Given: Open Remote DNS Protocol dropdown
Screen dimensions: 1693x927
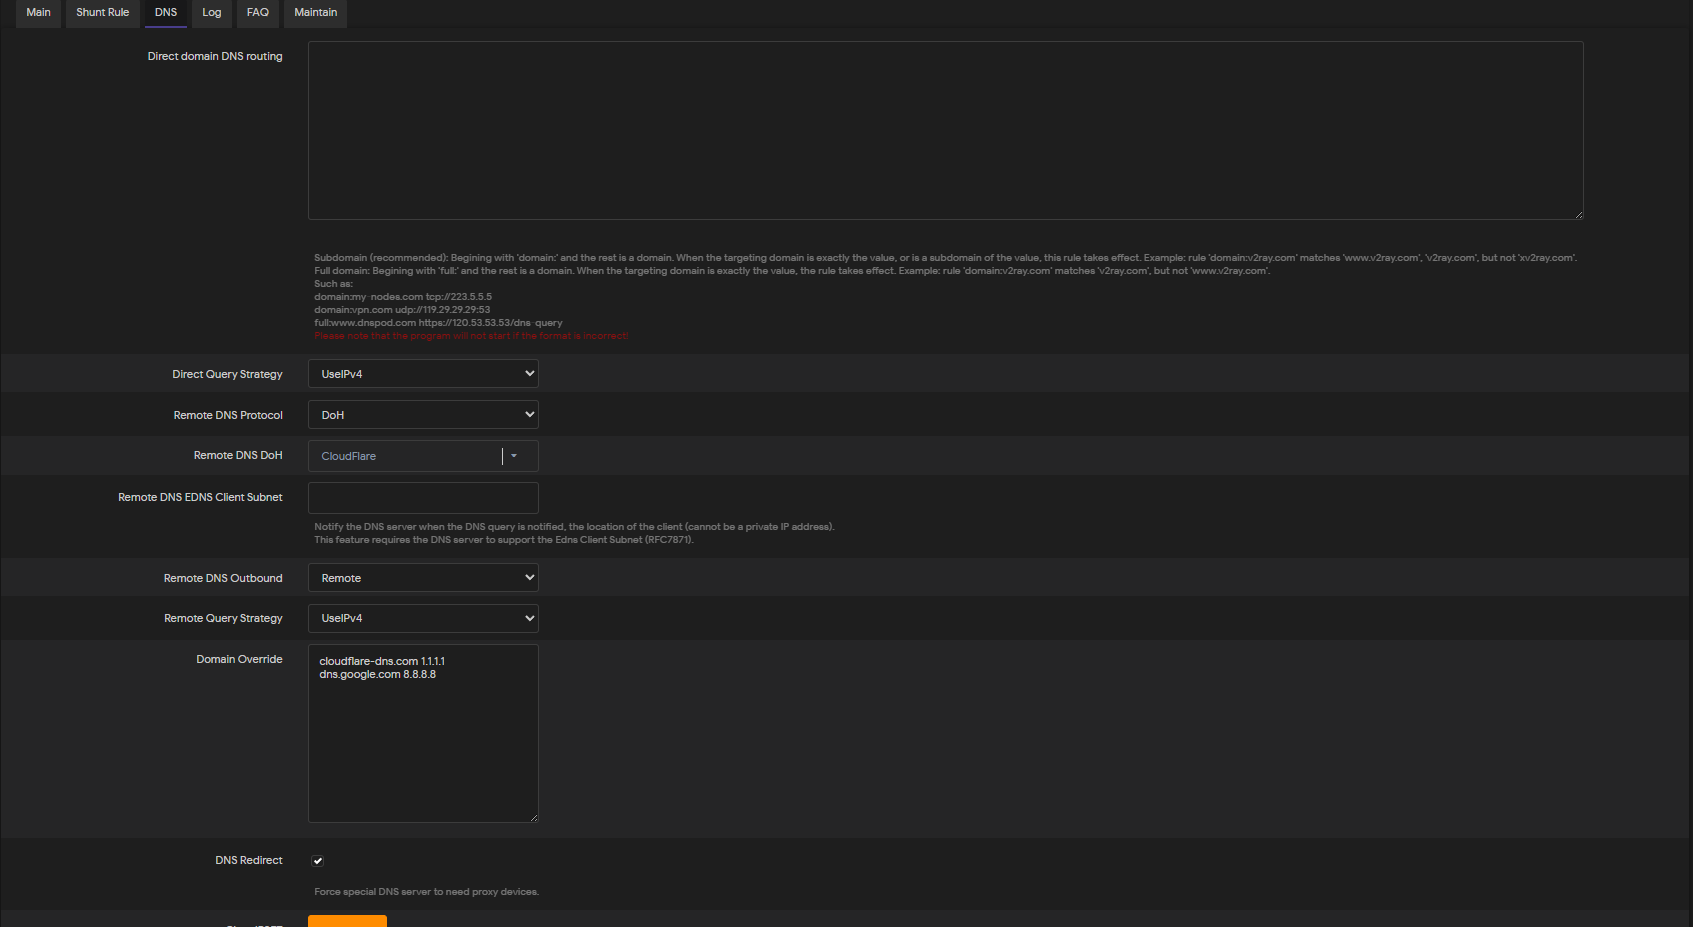Looking at the screenshot, I should 423,415.
